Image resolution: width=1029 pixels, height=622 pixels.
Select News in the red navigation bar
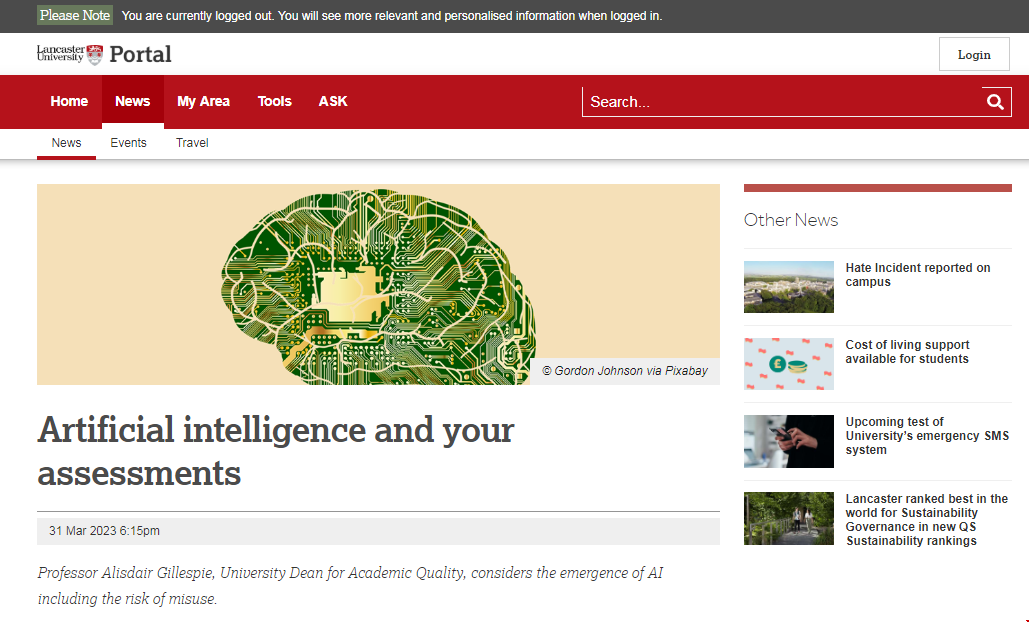tap(132, 102)
